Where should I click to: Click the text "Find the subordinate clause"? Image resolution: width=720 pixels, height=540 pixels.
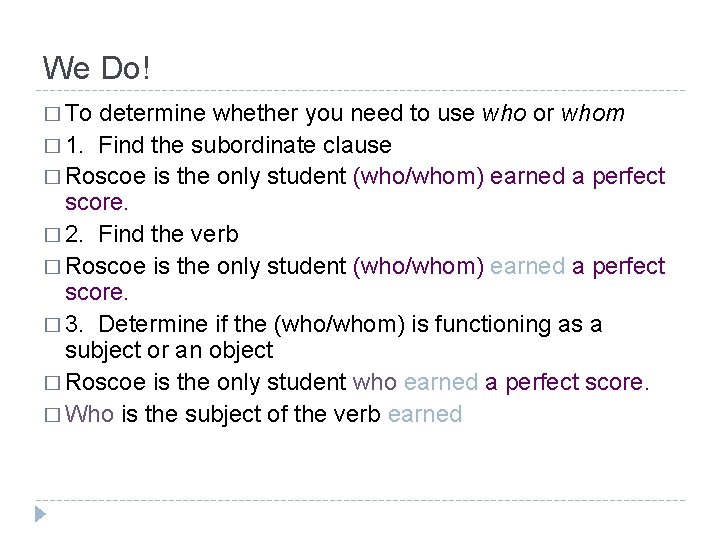click(245, 145)
